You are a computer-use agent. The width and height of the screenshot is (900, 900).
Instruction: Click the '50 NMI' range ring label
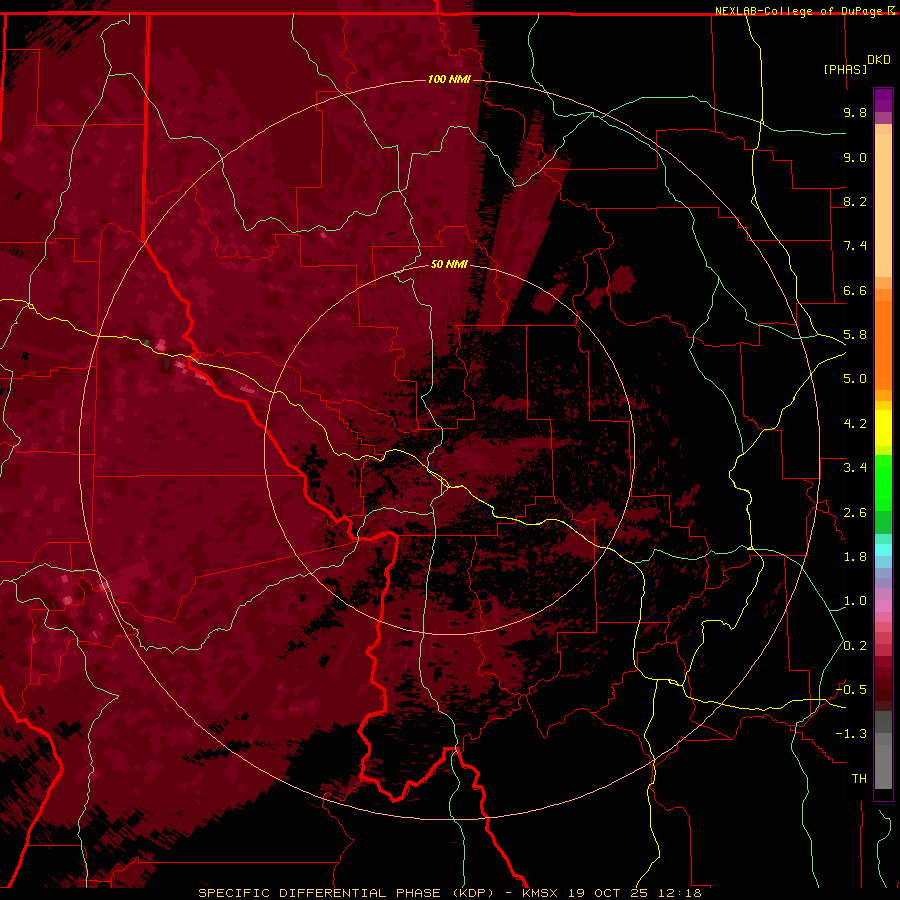[449, 264]
